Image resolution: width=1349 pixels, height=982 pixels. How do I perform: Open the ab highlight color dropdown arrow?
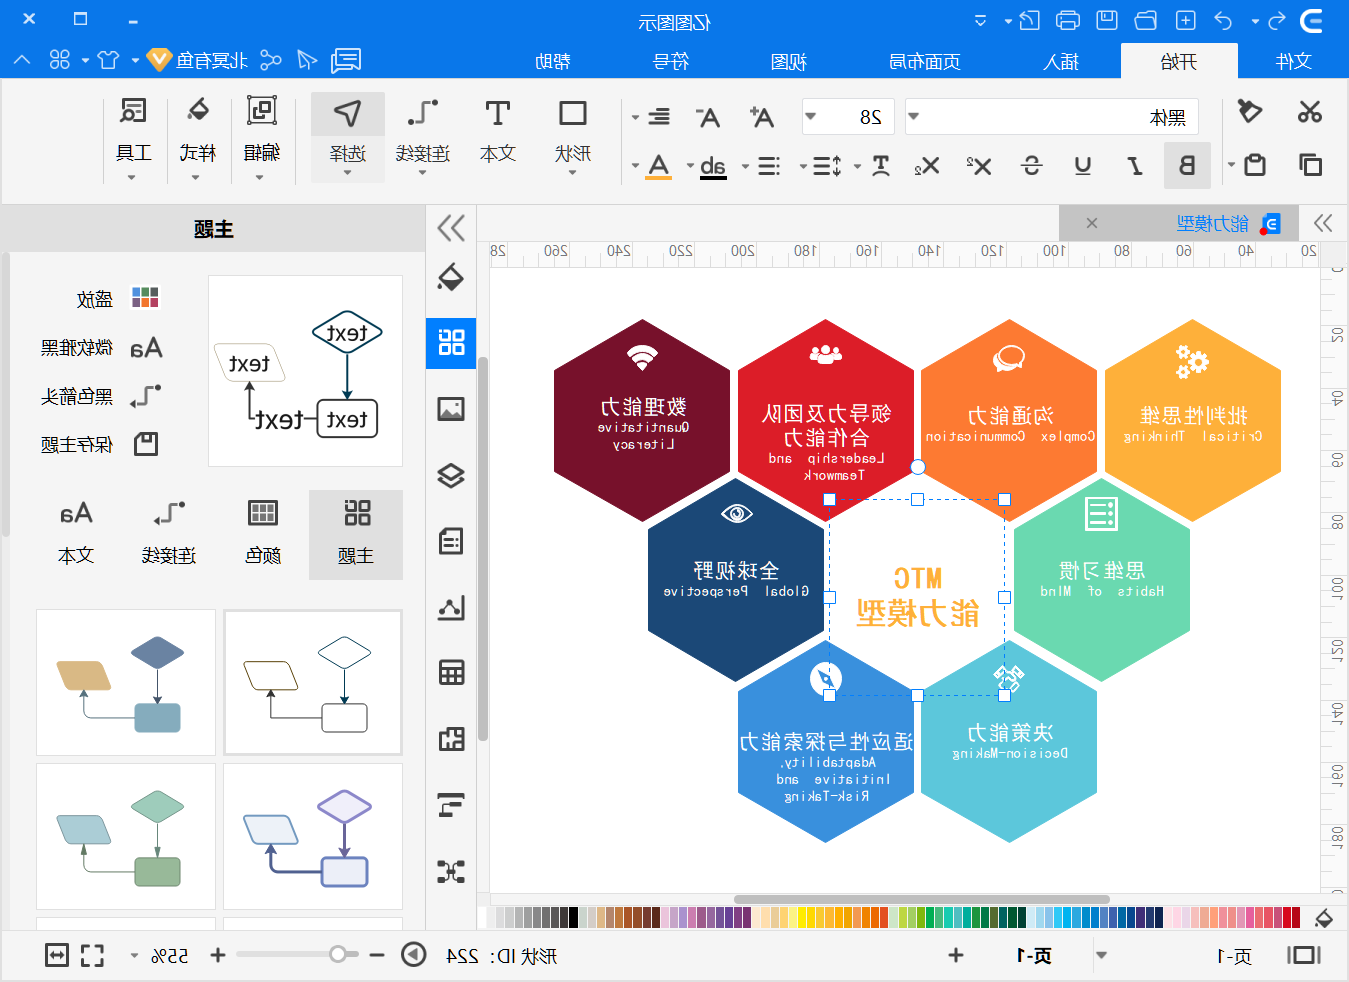(690, 166)
